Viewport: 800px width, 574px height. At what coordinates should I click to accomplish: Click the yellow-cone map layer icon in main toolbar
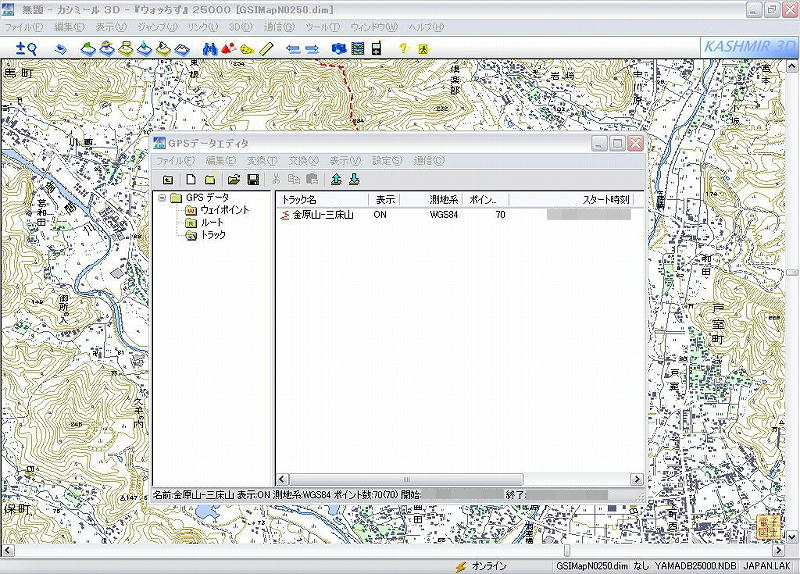[x=107, y=48]
